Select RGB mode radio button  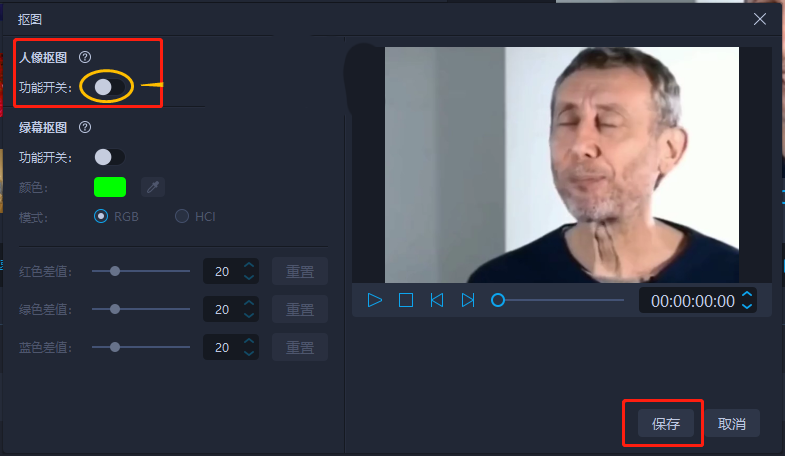click(101, 216)
